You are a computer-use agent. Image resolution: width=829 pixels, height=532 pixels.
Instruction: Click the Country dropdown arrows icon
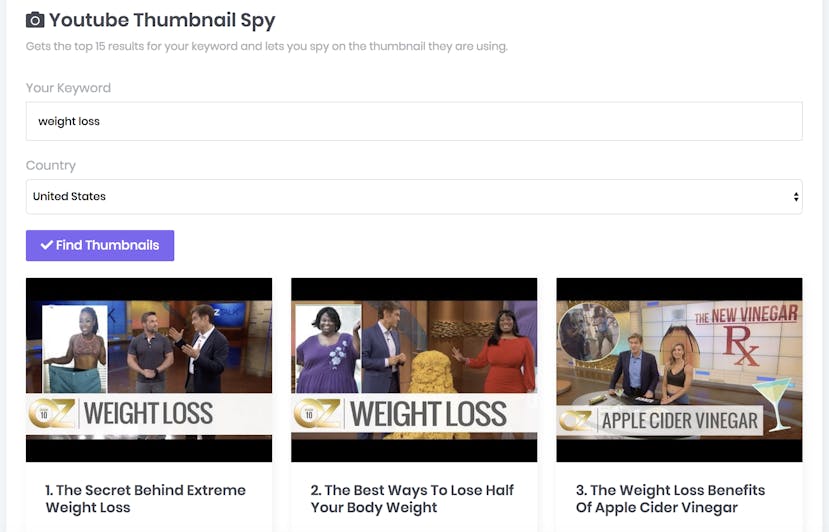click(x=796, y=197)
